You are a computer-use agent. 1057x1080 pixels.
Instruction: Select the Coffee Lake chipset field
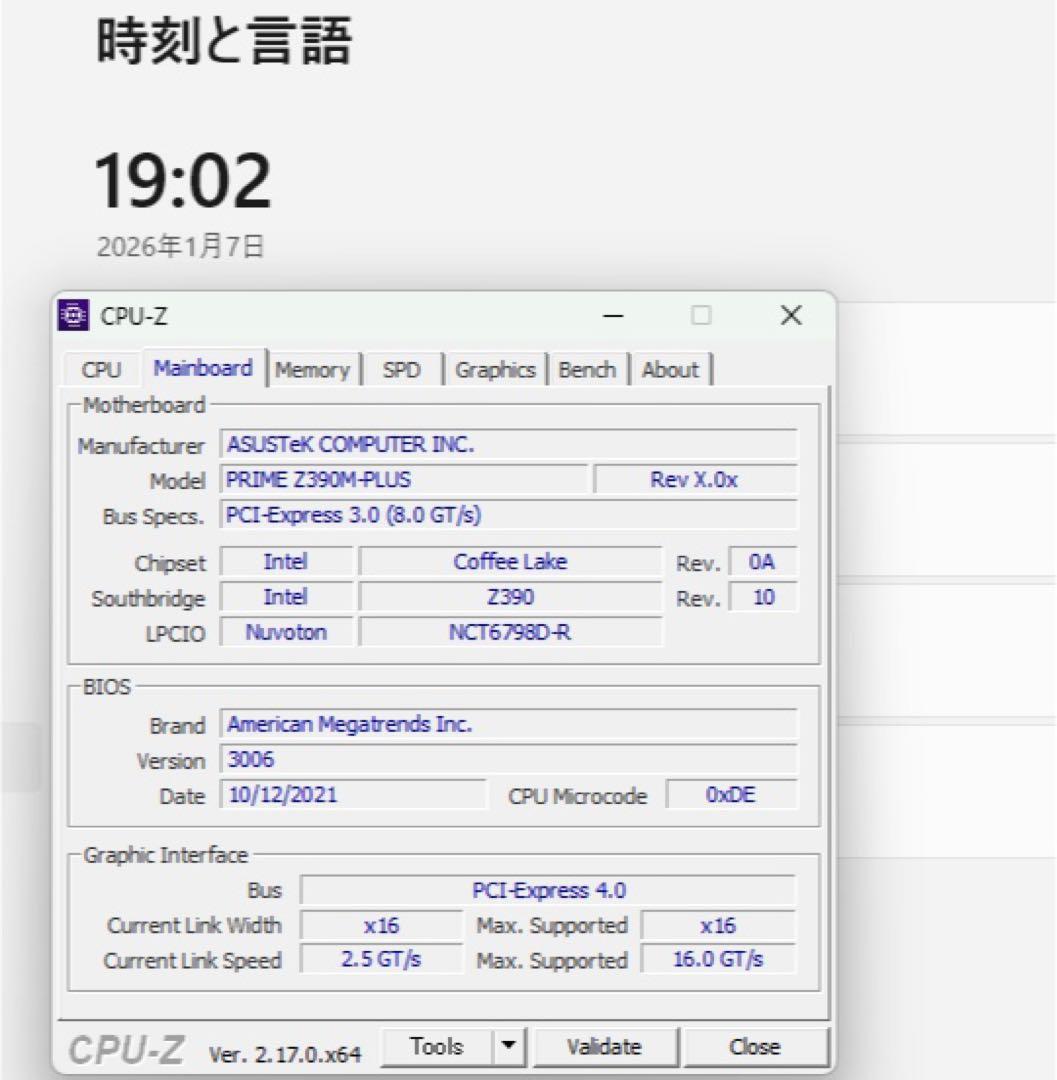510,561
